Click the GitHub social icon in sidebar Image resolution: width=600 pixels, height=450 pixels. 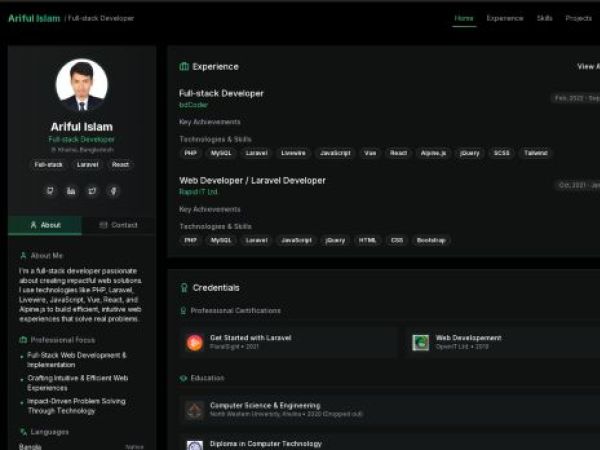coord(50,190)
